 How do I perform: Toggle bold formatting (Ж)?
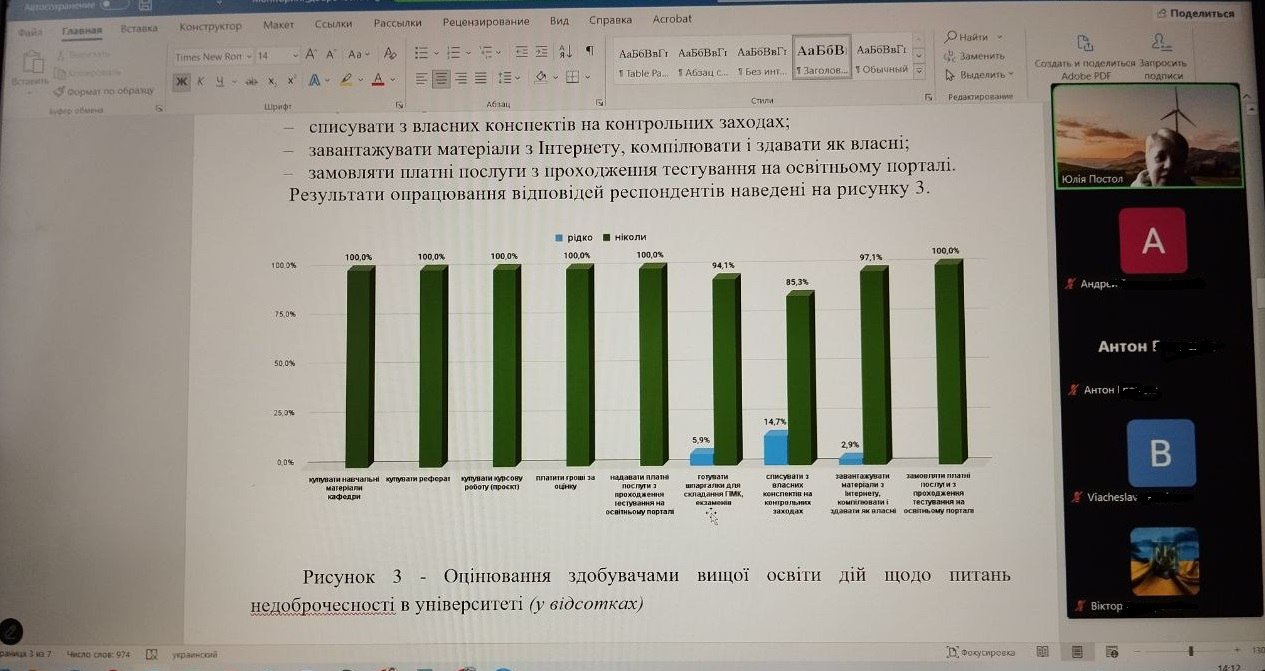tap(182, 81)
